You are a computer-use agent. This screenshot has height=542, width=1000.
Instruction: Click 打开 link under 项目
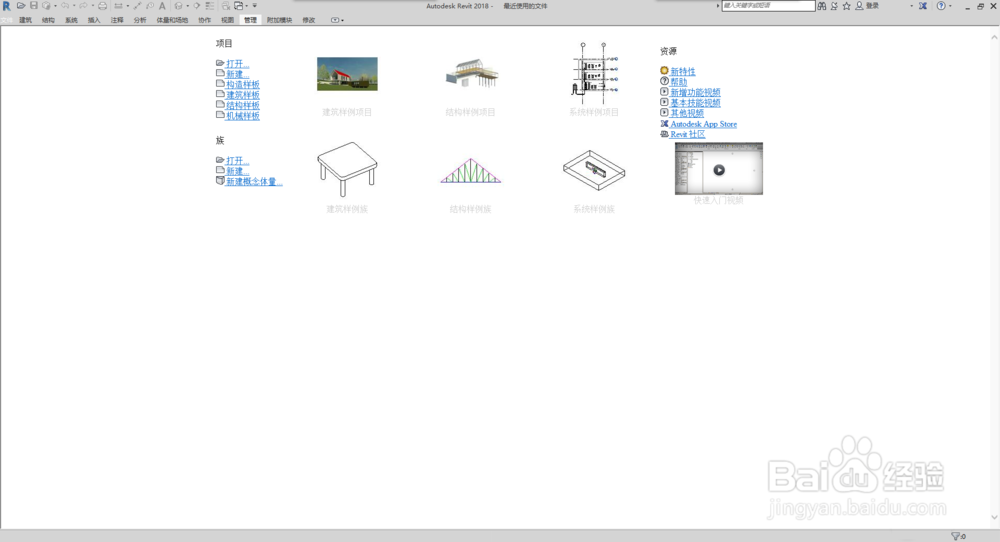[x=237, y=64]
